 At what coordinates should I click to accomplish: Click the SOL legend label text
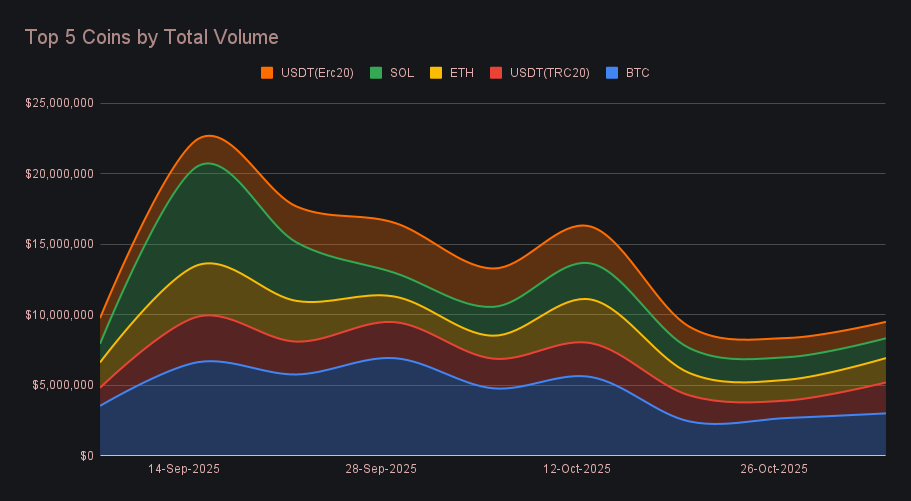[402, 73]
